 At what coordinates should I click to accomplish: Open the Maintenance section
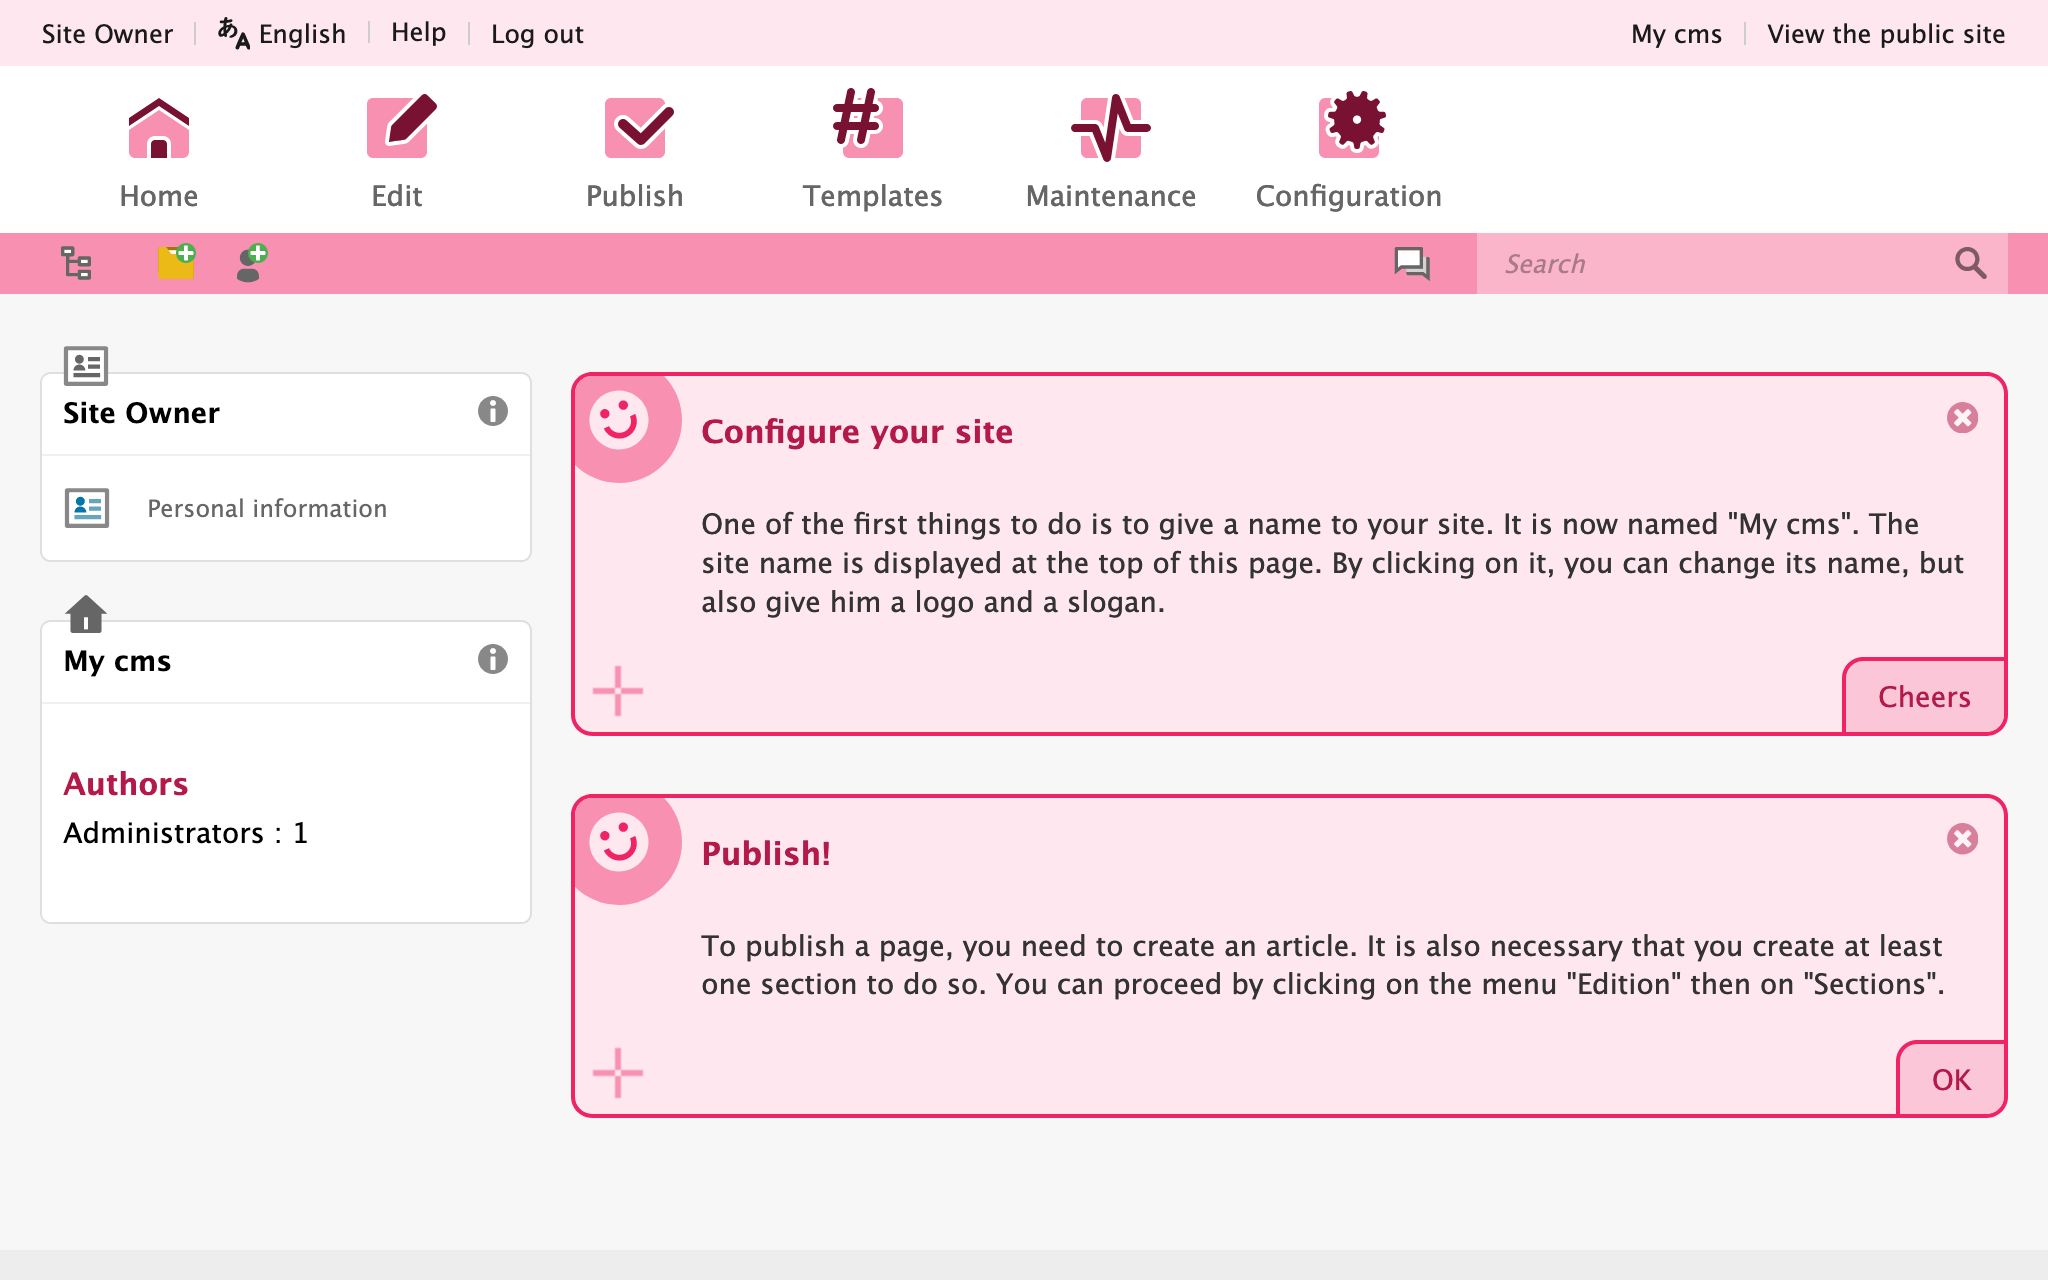pyautogui.click(x=1110, y=152)
